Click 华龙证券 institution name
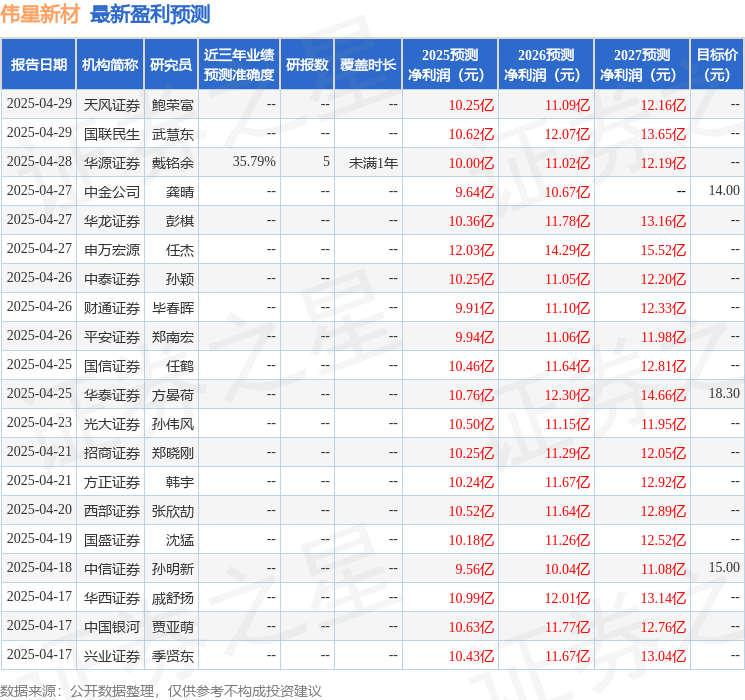Screen dimensions: 745x700 112,221
